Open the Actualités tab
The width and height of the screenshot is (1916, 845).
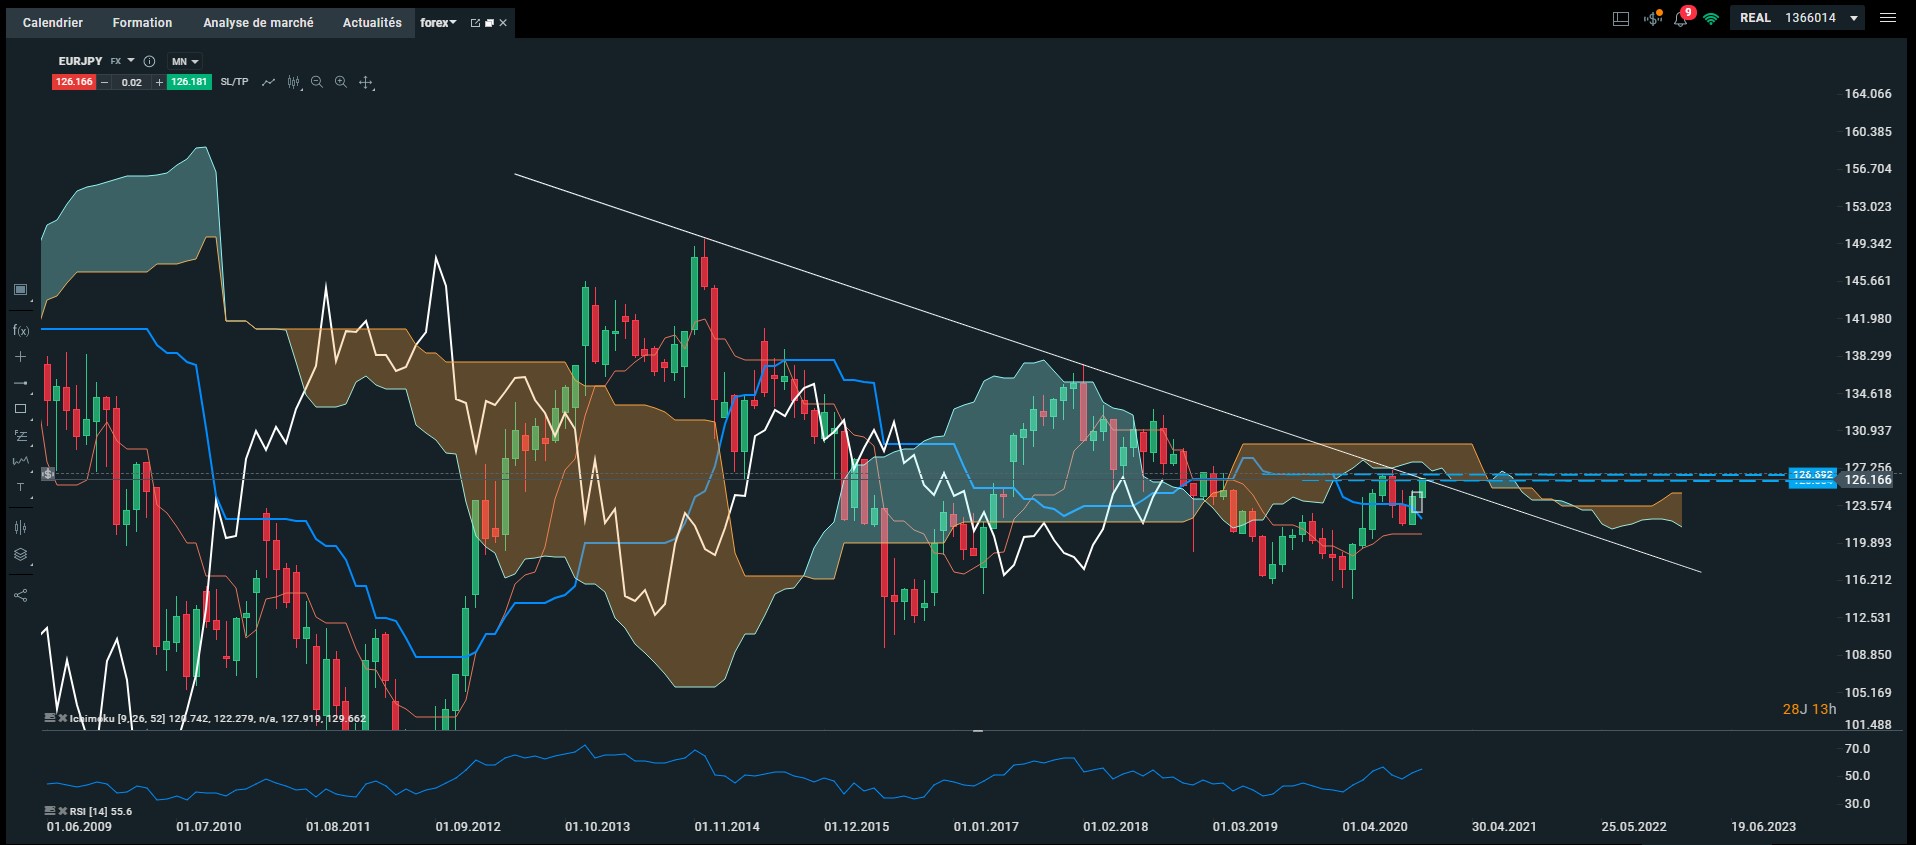coord(372,22)
